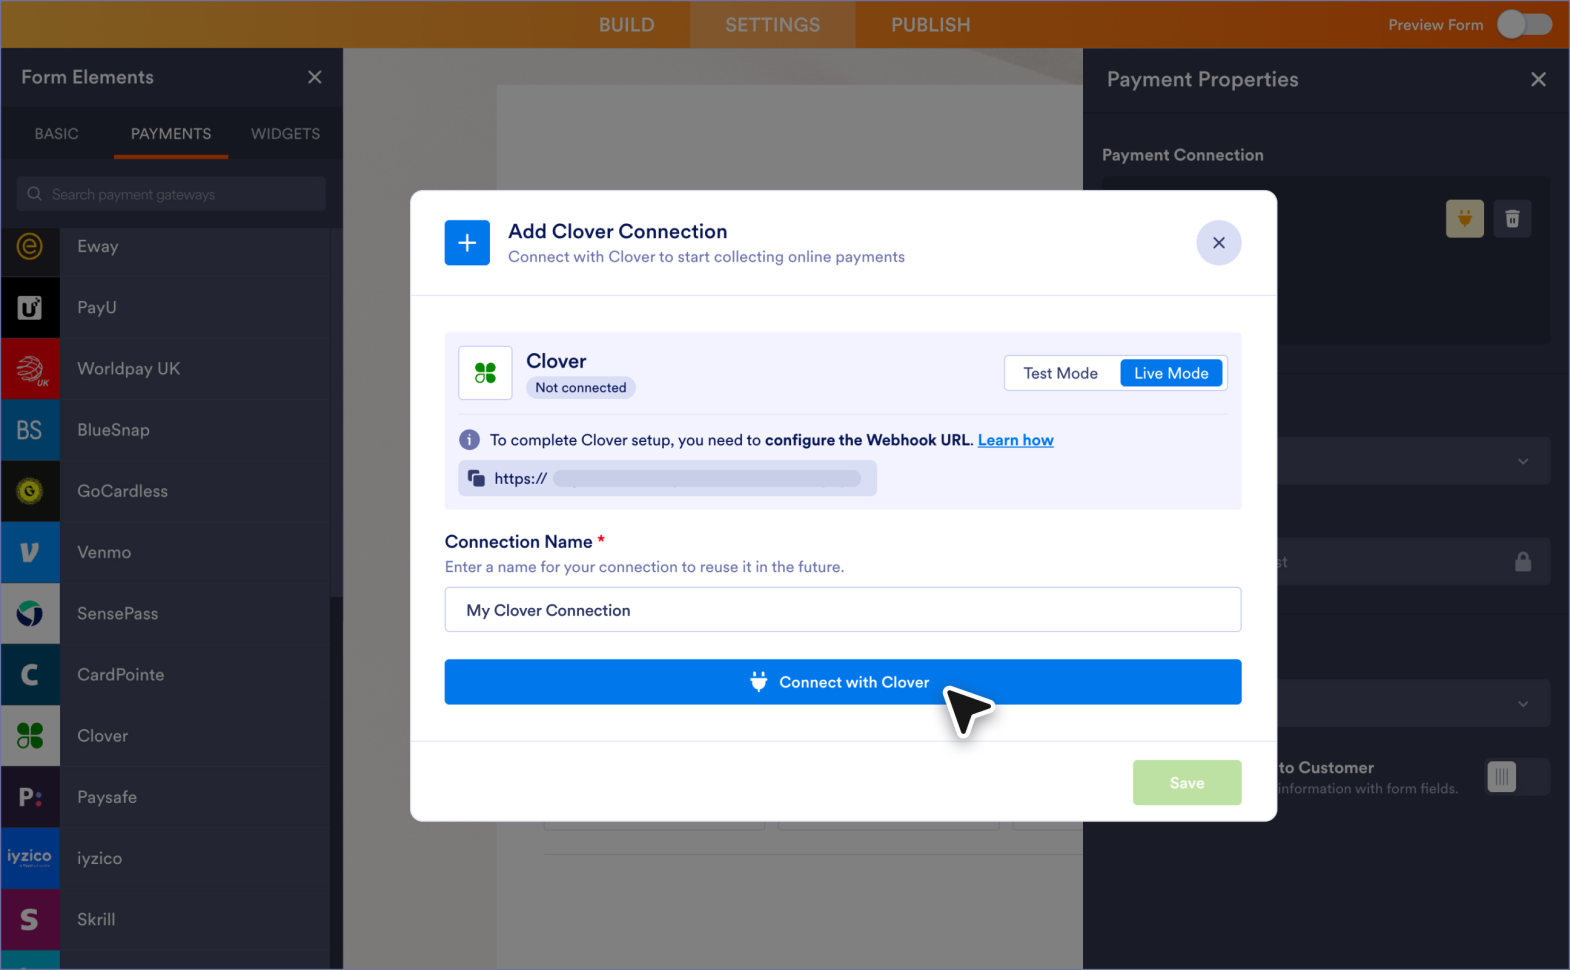
Task: Click the webhook URL field
Action: pos(668,478)
